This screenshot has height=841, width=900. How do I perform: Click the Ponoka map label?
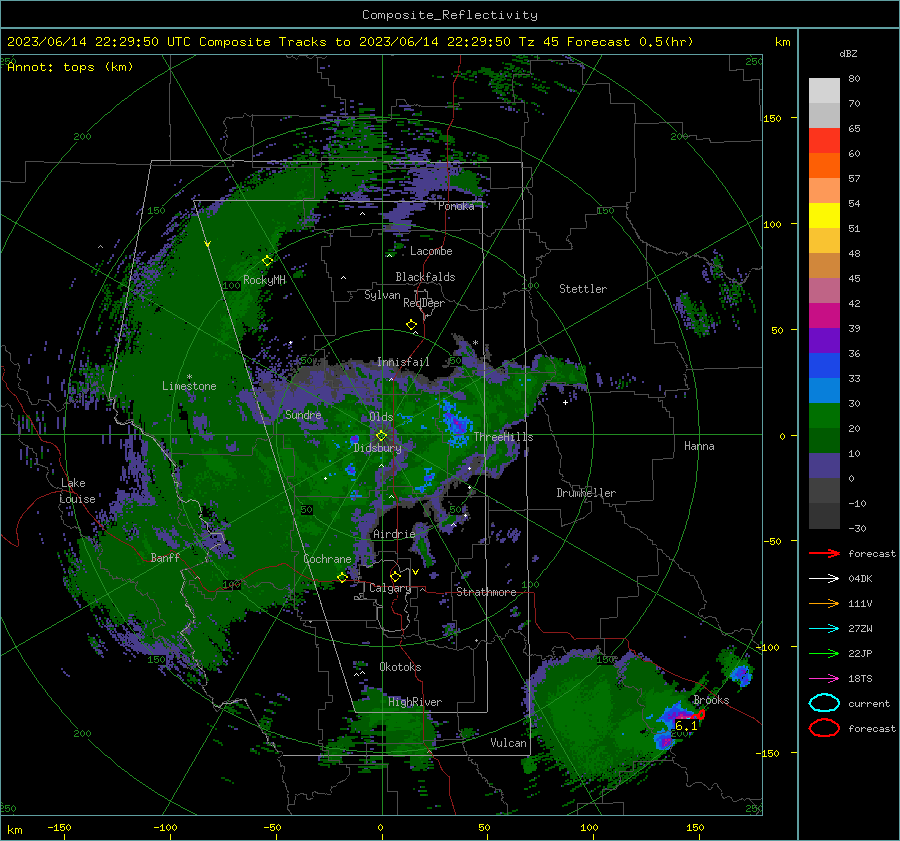pos(456,206)
